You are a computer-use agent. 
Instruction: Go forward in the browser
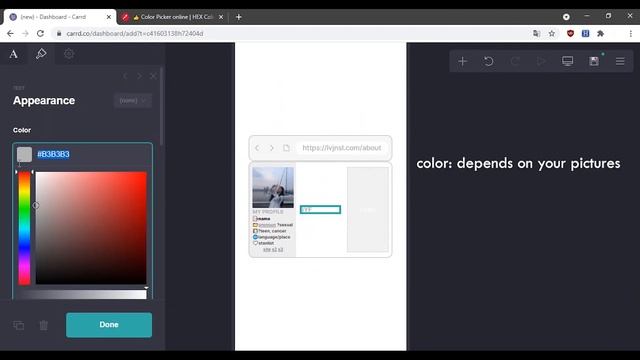click(25, 33)
